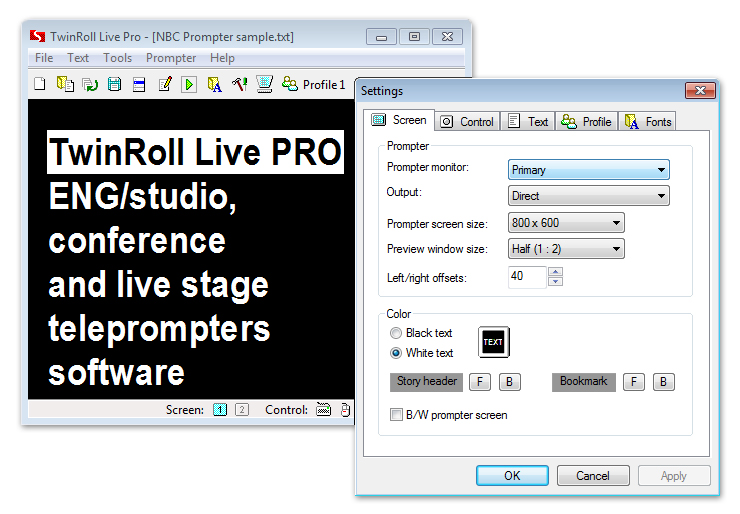Select the Black text radio button
The height and width of the screenshot is (514, 740).
click(x=397, y=333)
